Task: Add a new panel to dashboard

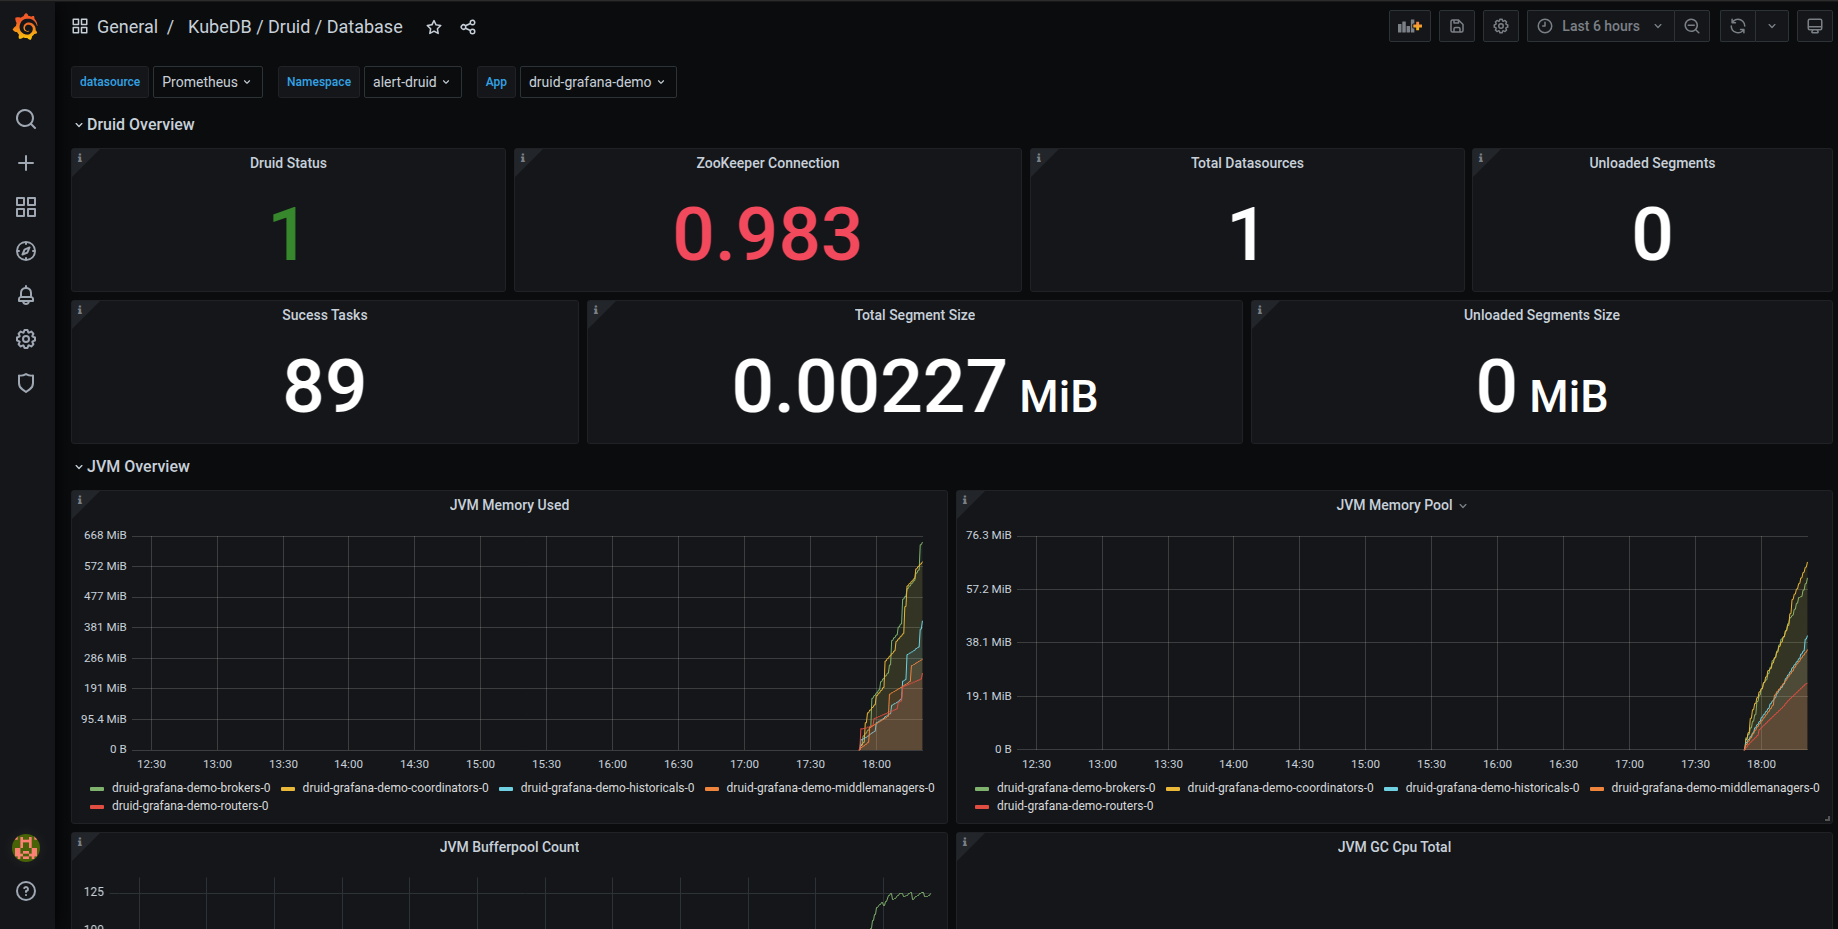Action: pyautogui.click(x=1410, y=26)
